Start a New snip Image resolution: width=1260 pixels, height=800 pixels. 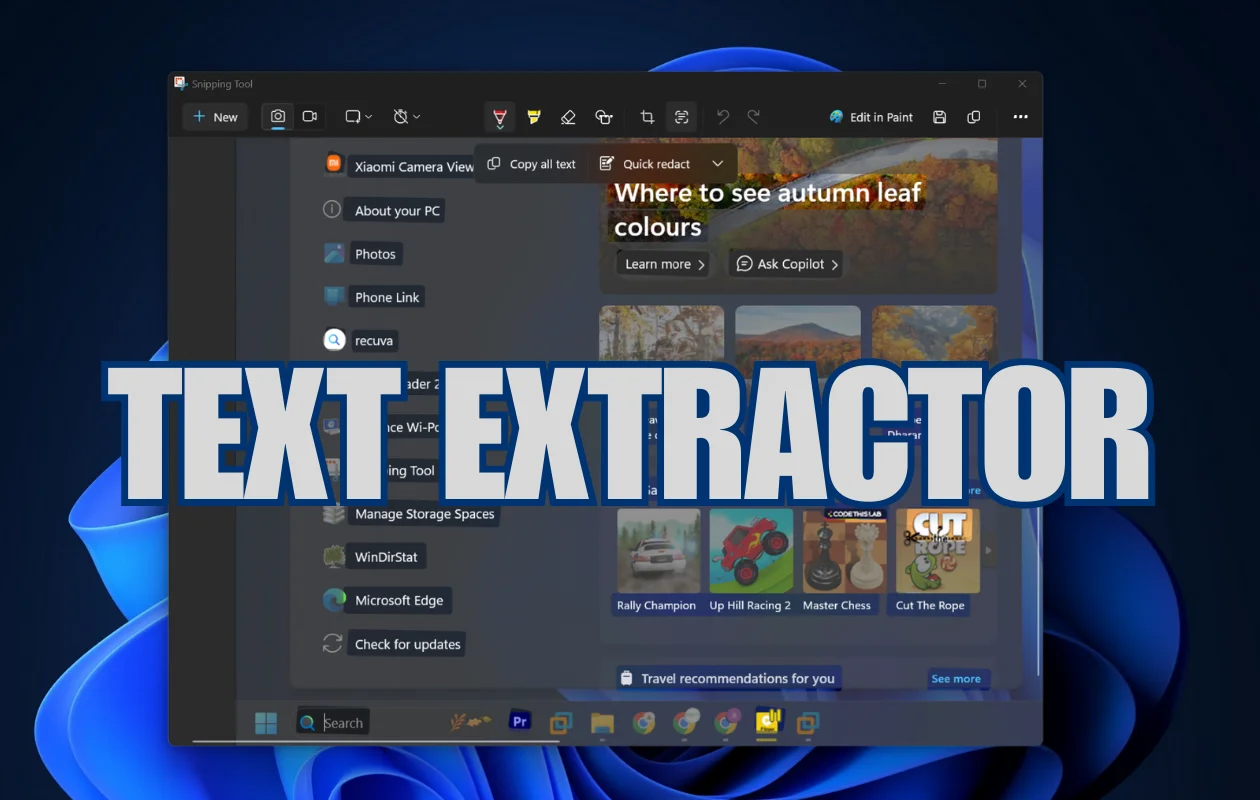(x=215, y=117)
